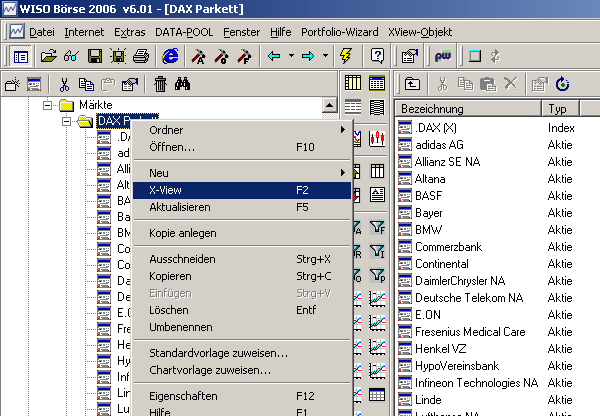The image size is (600, 416).
Task: Select Commerzbank in the list
Action: 448,247
